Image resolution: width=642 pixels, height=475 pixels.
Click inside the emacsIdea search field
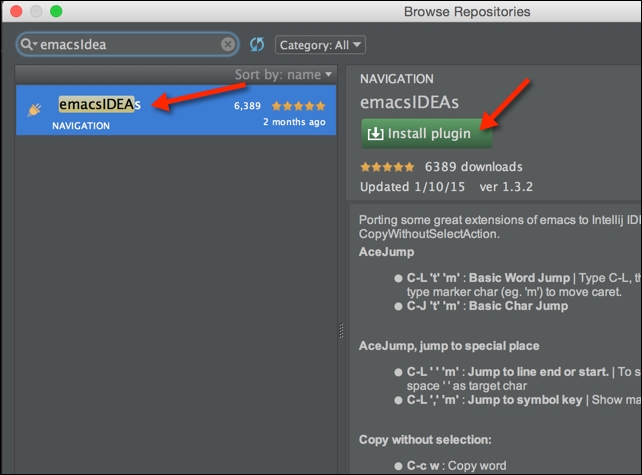tap(129, 44)
